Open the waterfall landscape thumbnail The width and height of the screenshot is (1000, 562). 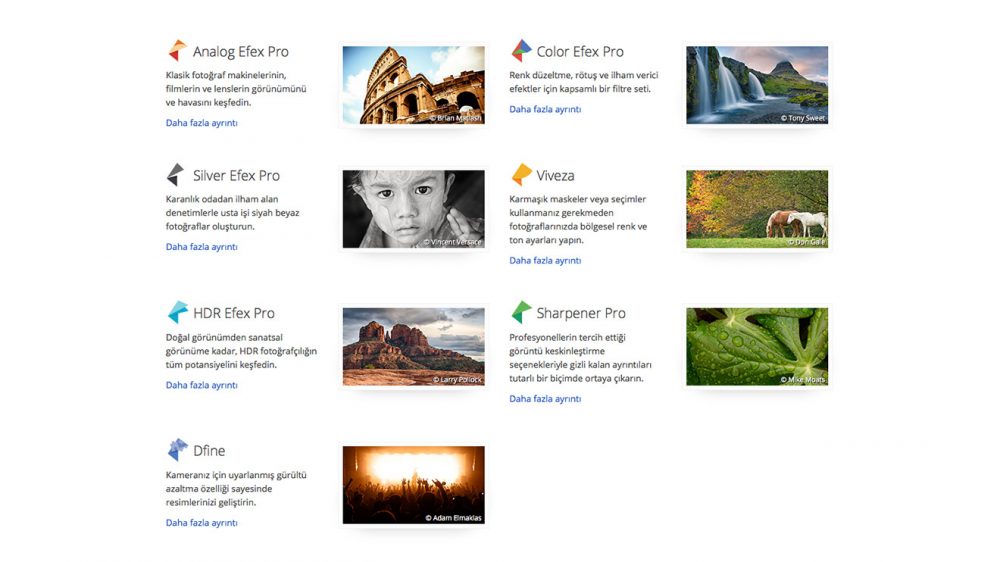tap(757, 85)
